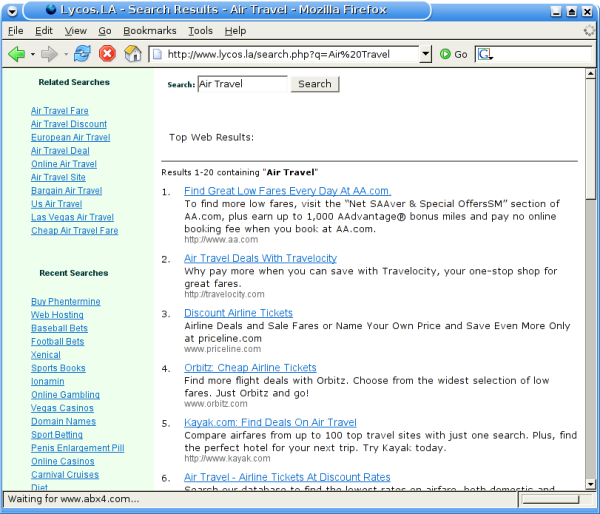This screenshot has width=600, height=514.
Task: Click the status bar progress meter
Action: 551,499
